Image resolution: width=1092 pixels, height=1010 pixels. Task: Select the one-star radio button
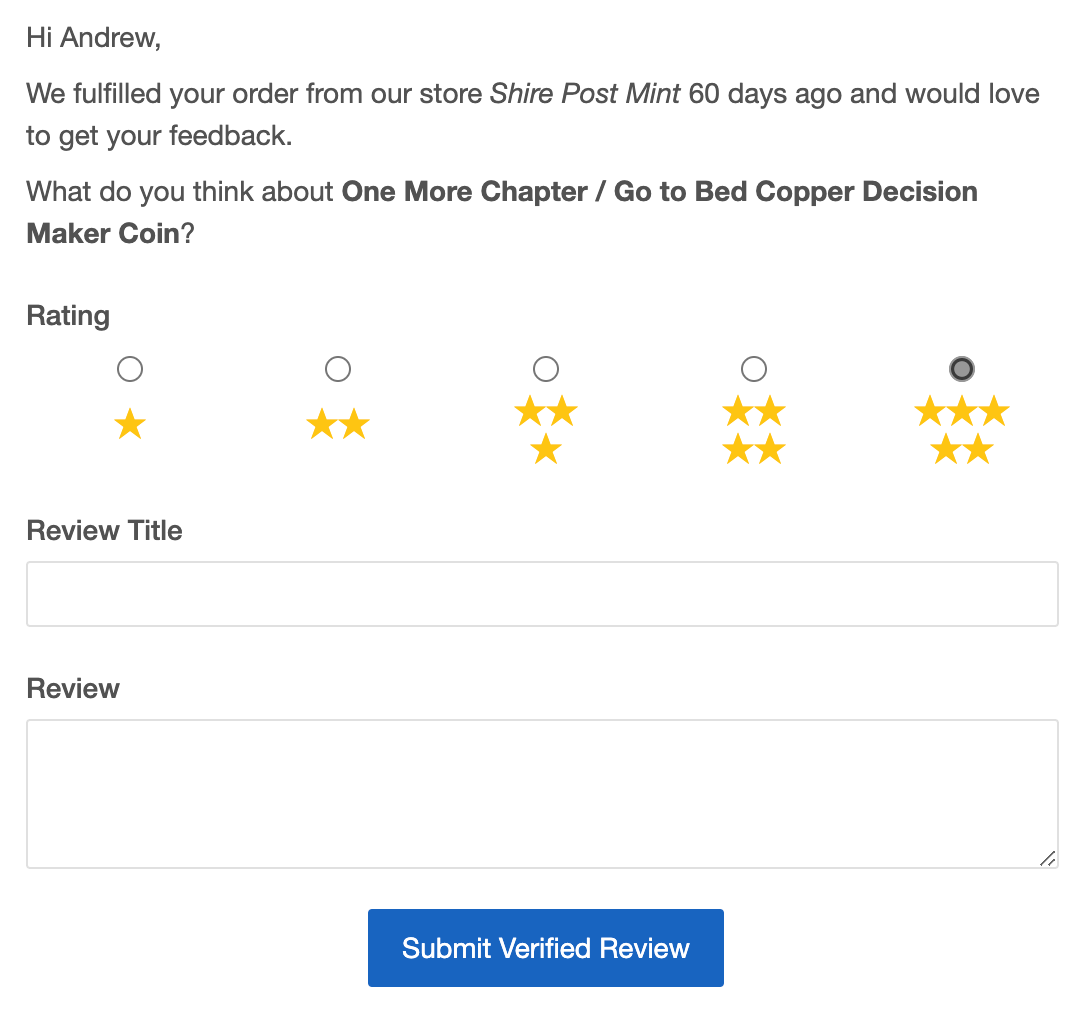tap(130, 368)
